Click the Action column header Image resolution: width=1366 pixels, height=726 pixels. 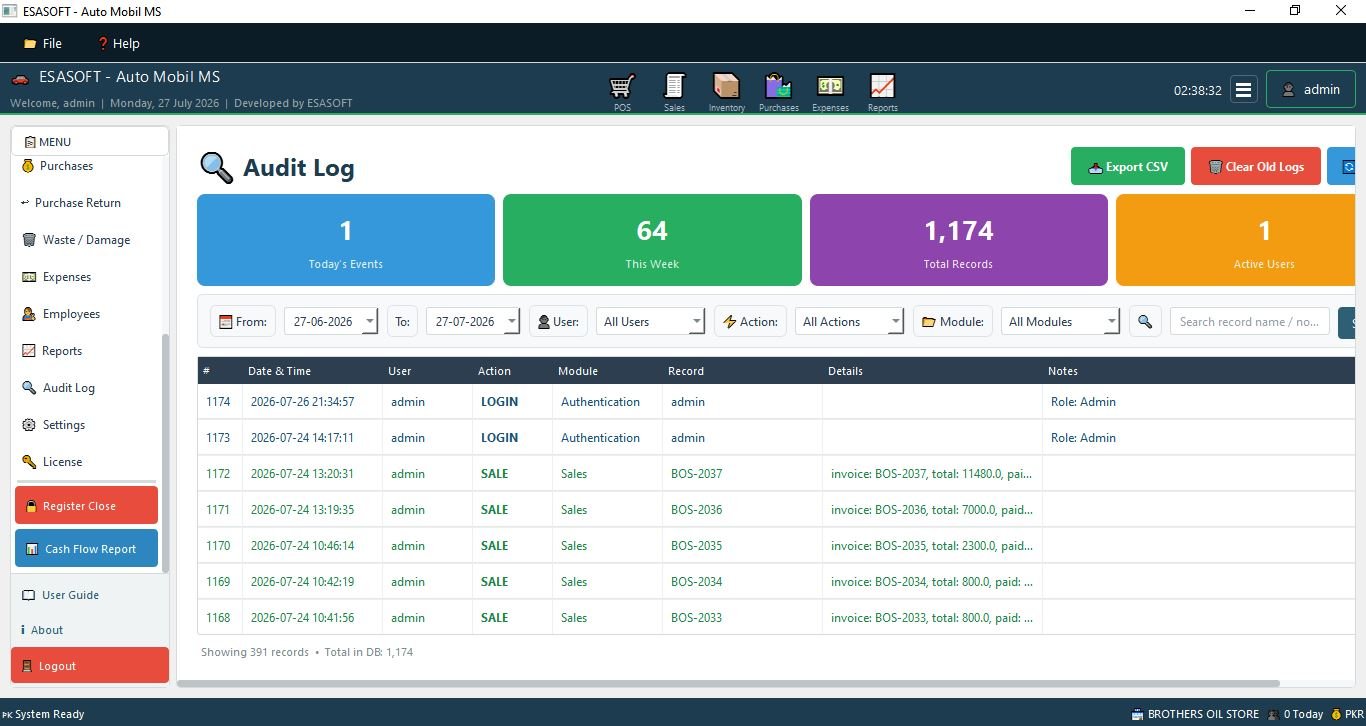[512, 370]
